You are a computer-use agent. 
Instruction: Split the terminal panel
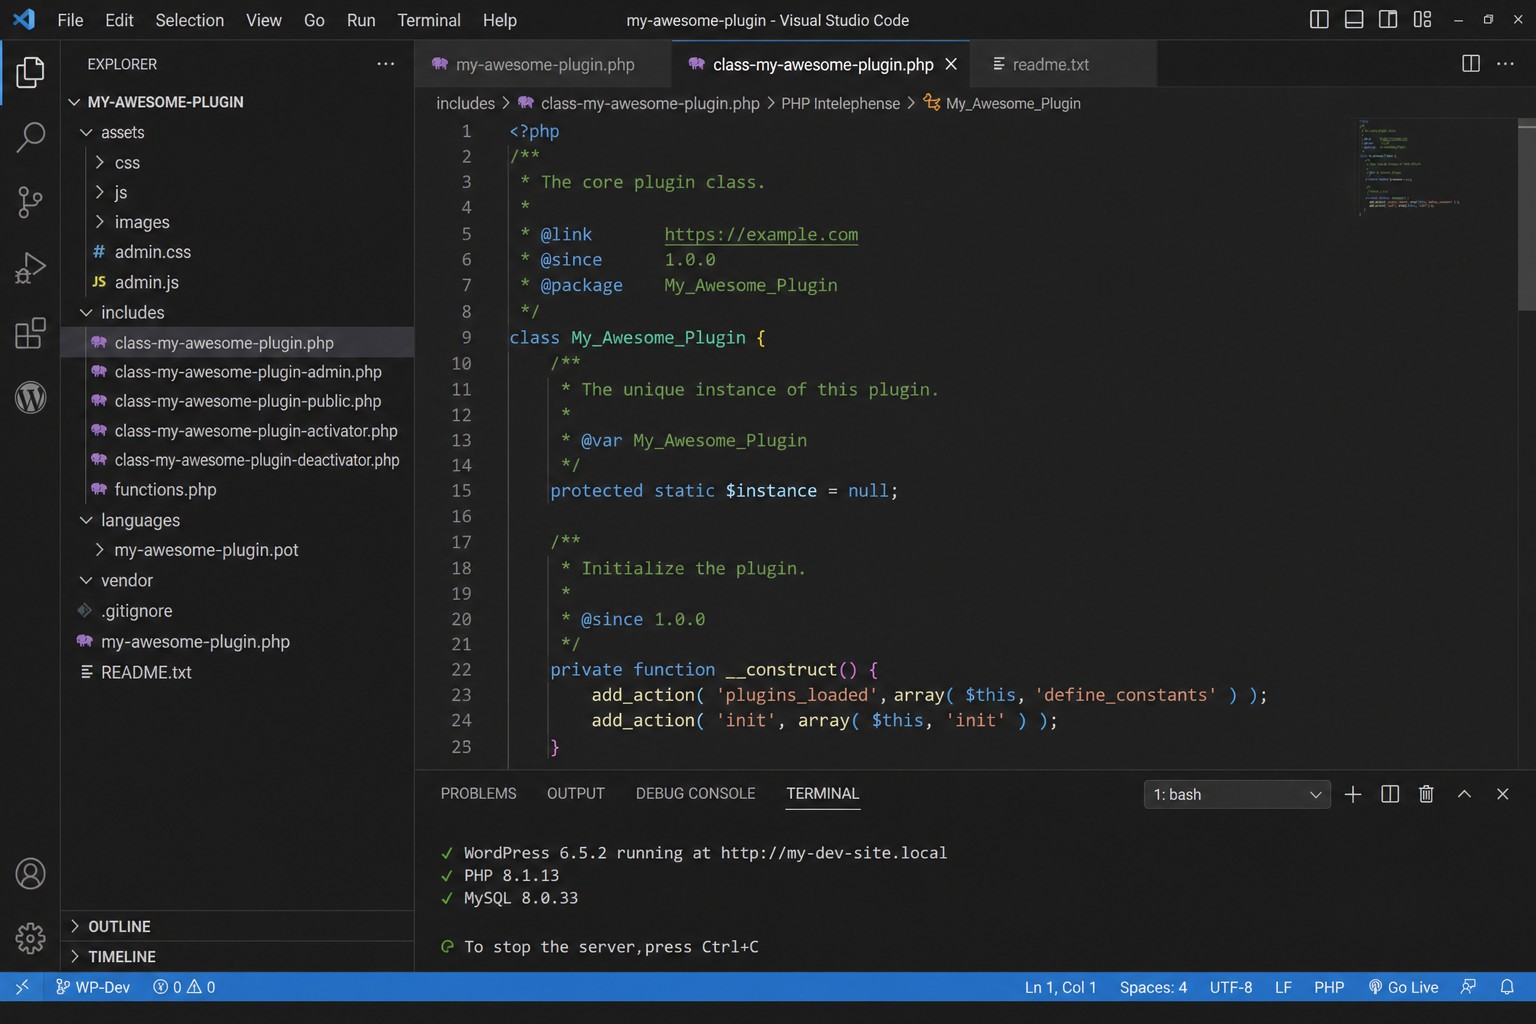pyautogui.click(x=1390, y=794)
